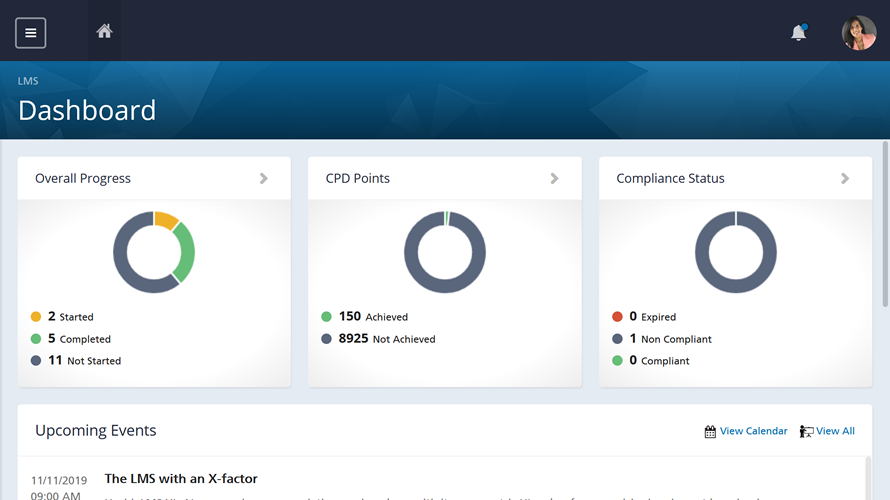Viewport: 890px width, 500px height.
Task: Click the '150 Achieved' text
Action: point(373,317)
